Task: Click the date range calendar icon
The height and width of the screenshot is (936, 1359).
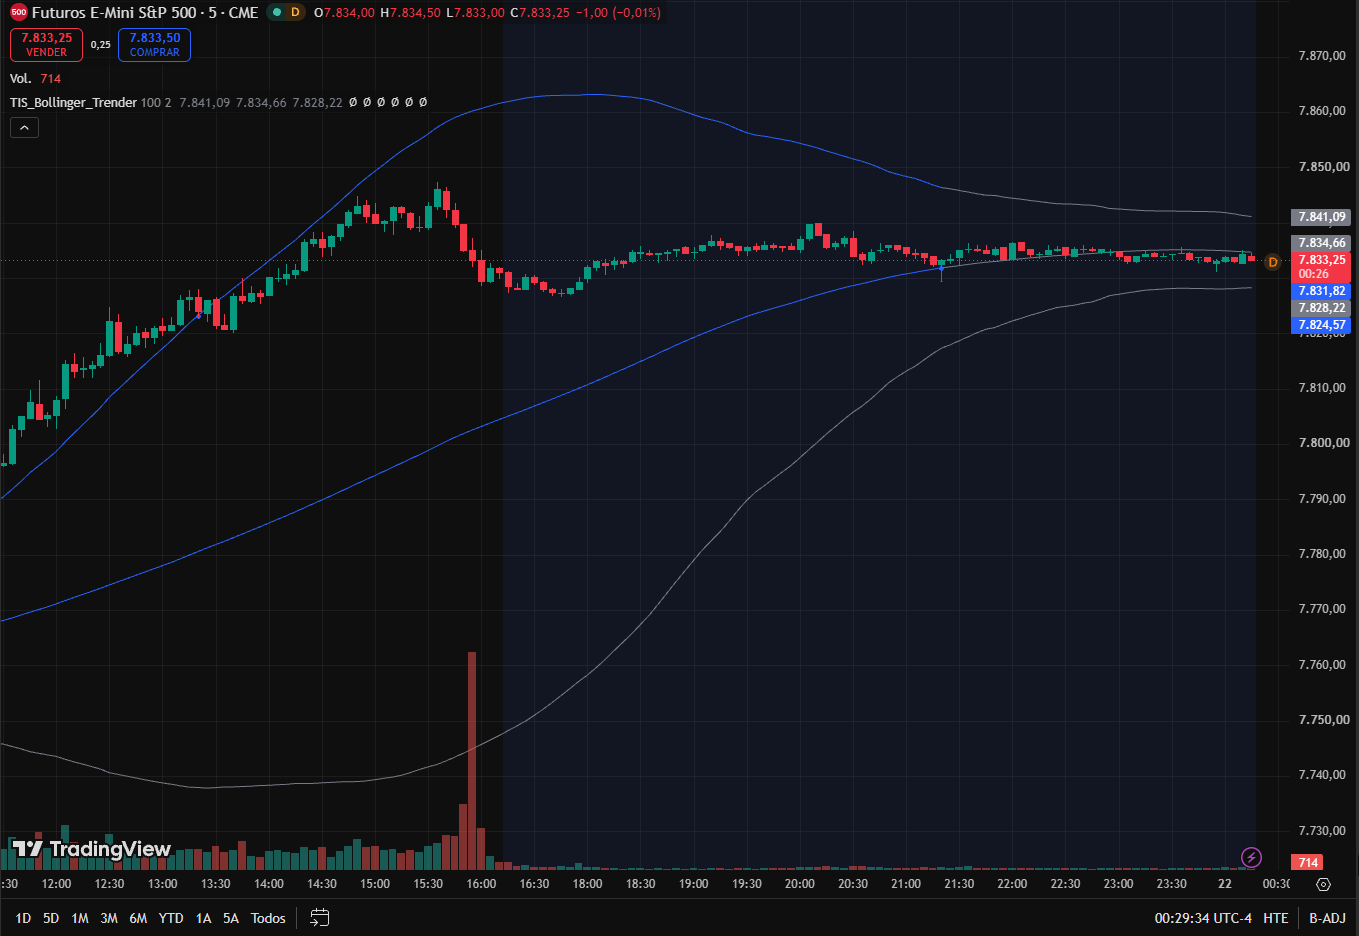Action: (x=320, y=917)
